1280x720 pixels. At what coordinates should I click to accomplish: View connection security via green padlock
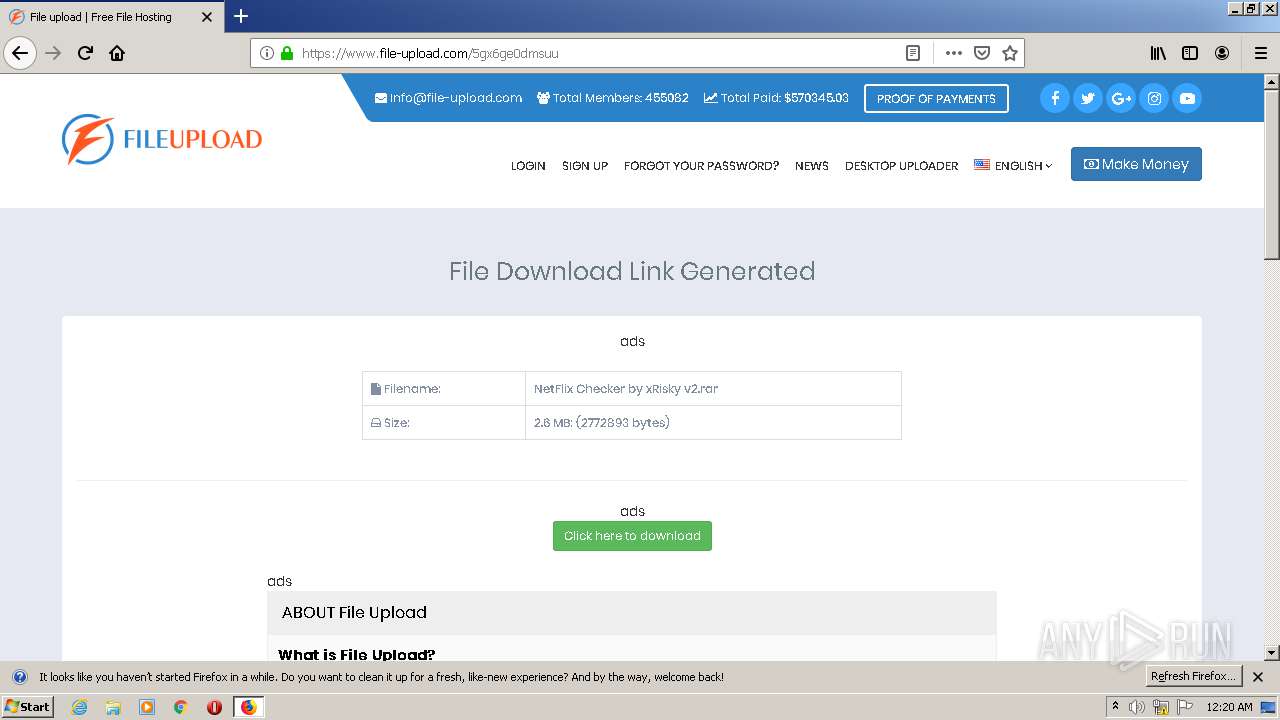pyautogui.click(x=287, y=53)
